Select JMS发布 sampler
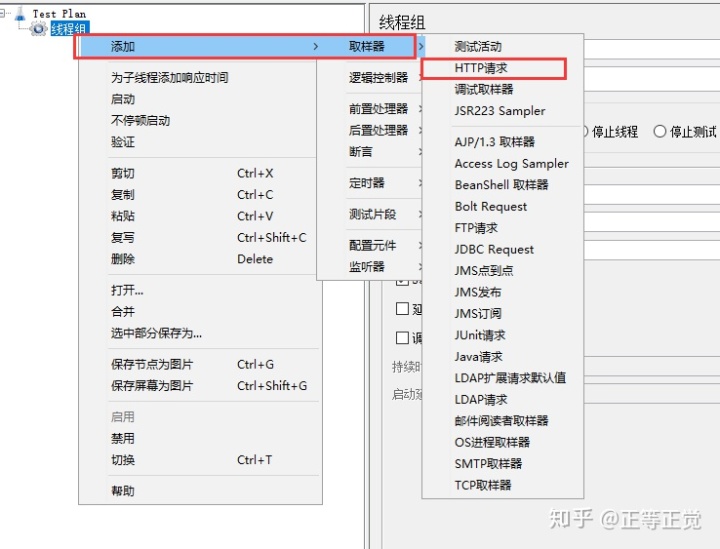The height and width of the screenshot is (549, 720). [x=502, y=292]
